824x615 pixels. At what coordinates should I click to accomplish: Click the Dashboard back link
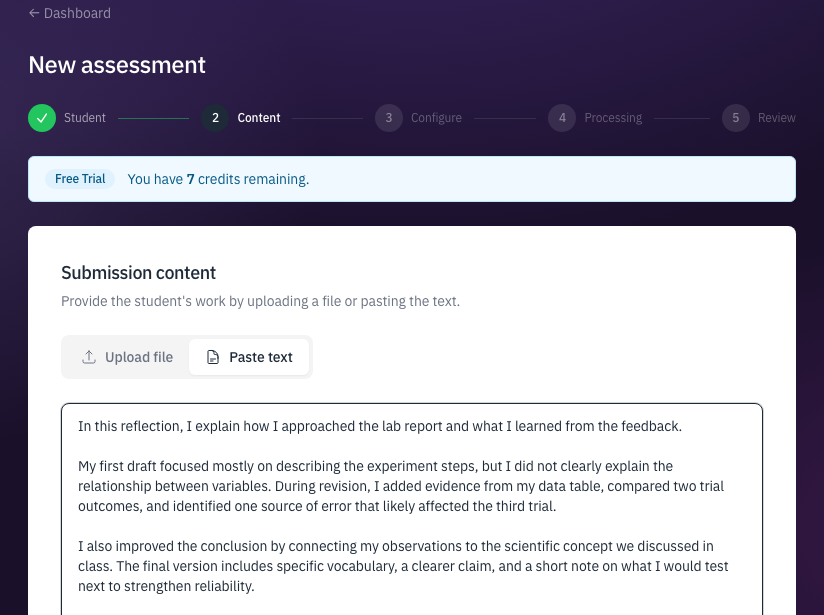tap(77, 13)
